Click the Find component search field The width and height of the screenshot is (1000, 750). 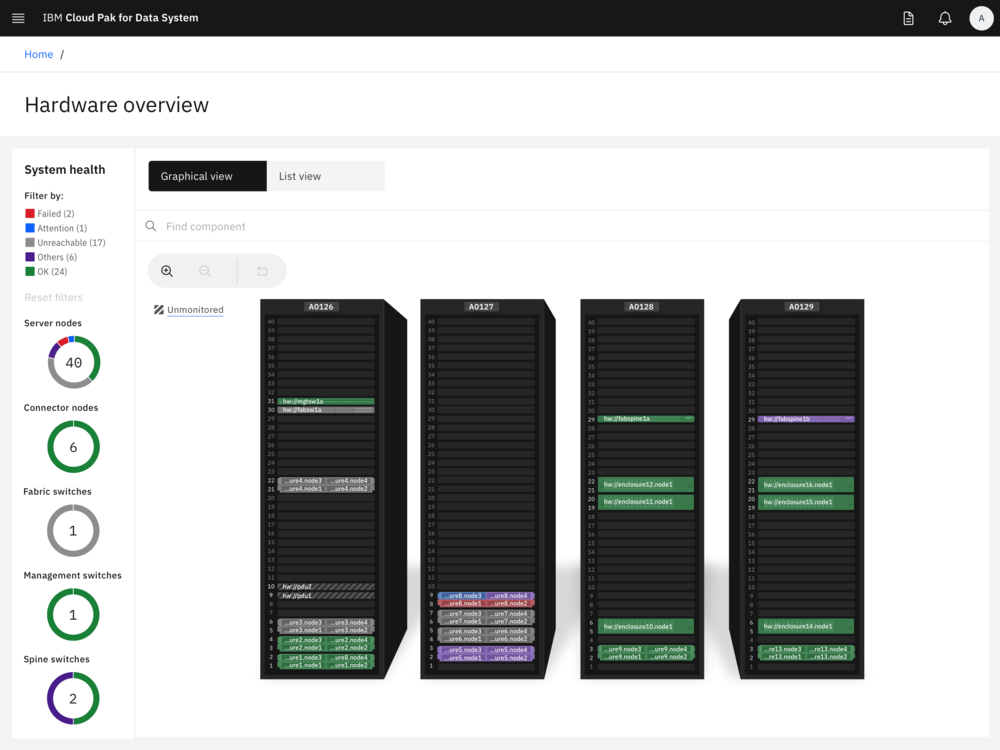561,226
